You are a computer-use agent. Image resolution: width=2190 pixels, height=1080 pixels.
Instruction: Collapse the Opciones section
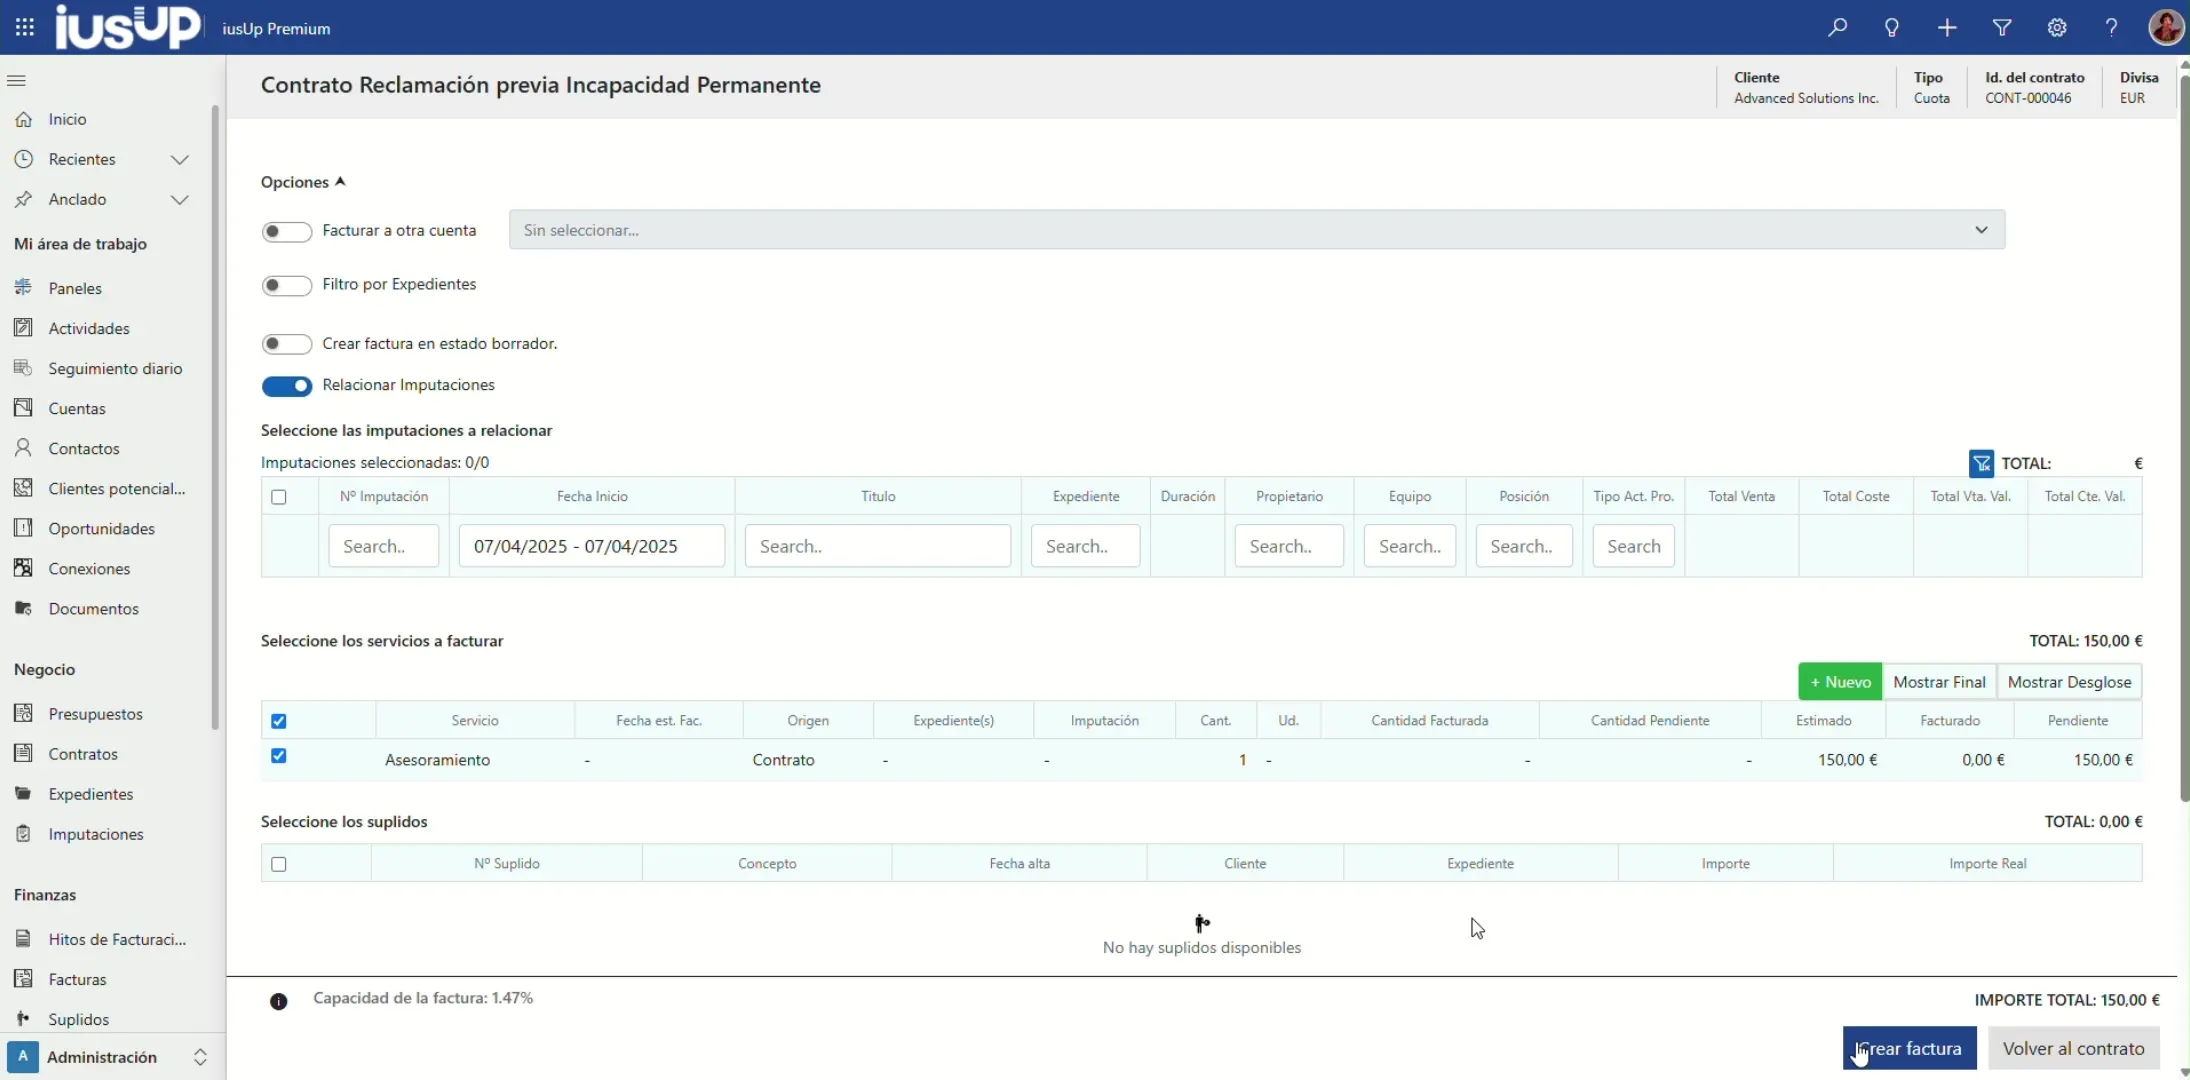[303, 182]
